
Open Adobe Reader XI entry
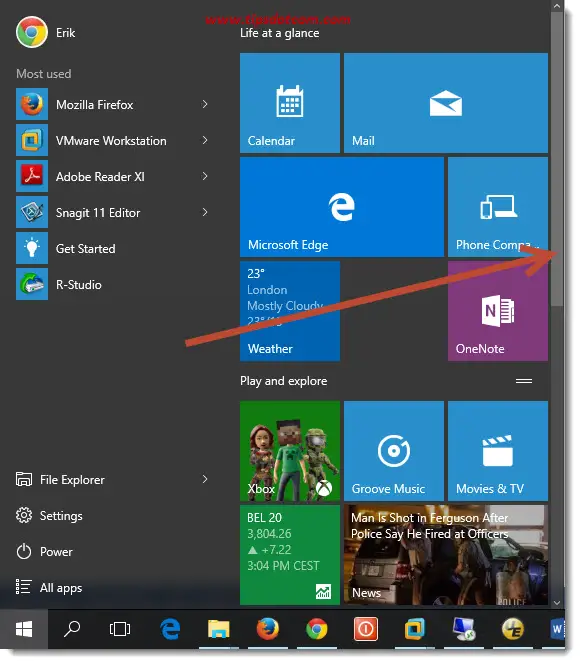point(112,176)
